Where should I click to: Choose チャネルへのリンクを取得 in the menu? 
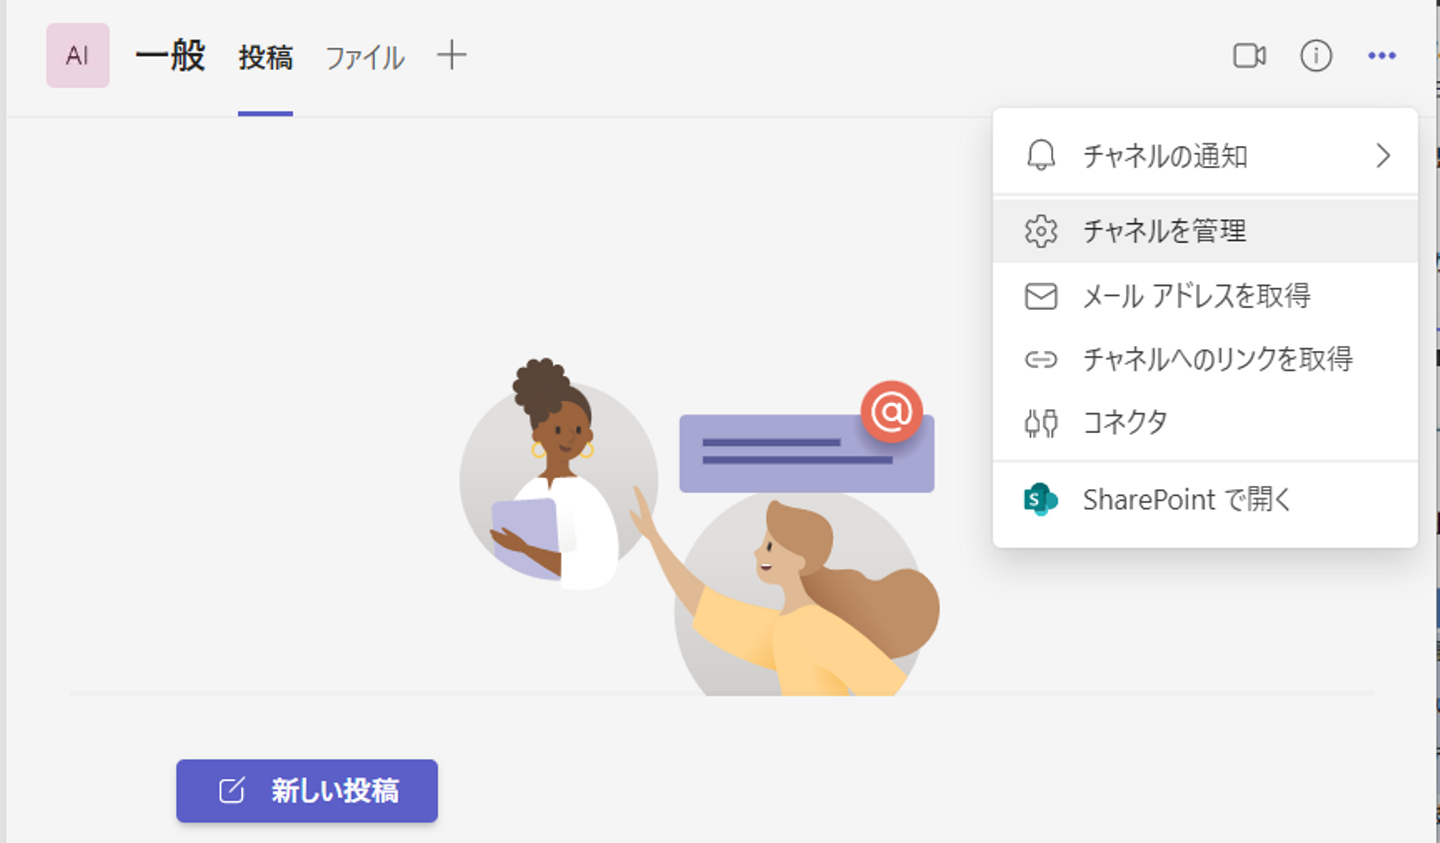[x=1205, y=359]
